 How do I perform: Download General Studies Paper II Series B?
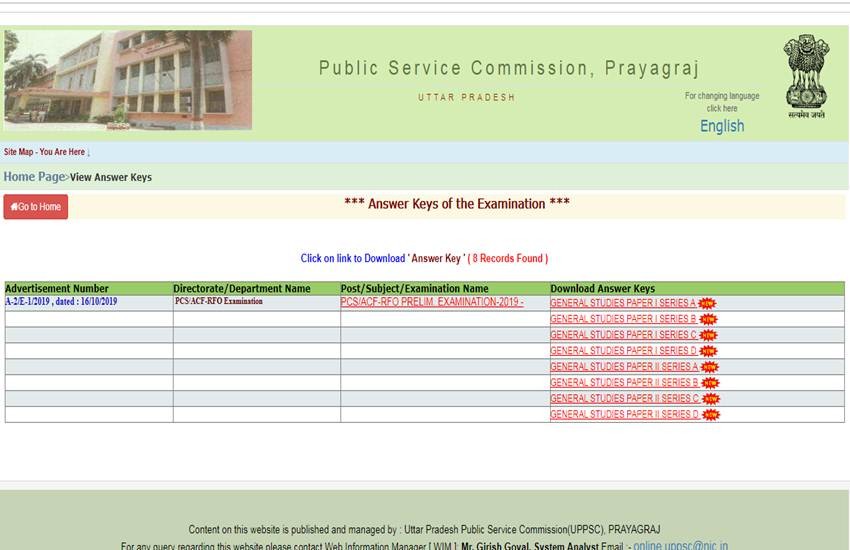click(x=623, y=383)
